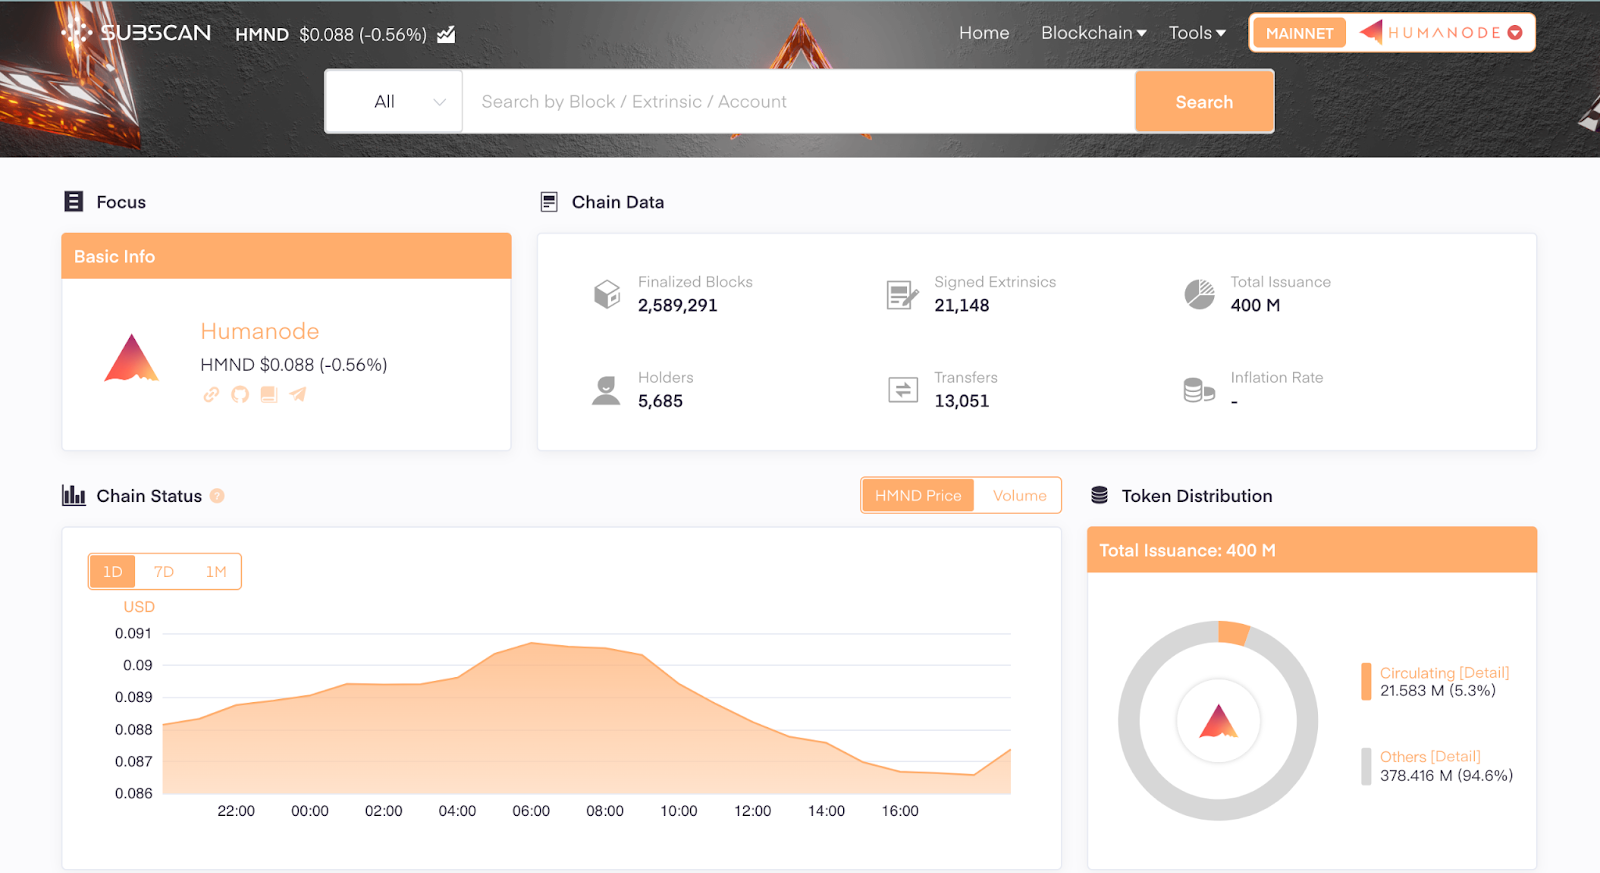
Task: Click the Token Distribution stack icon
Action: pos(1100,495)
